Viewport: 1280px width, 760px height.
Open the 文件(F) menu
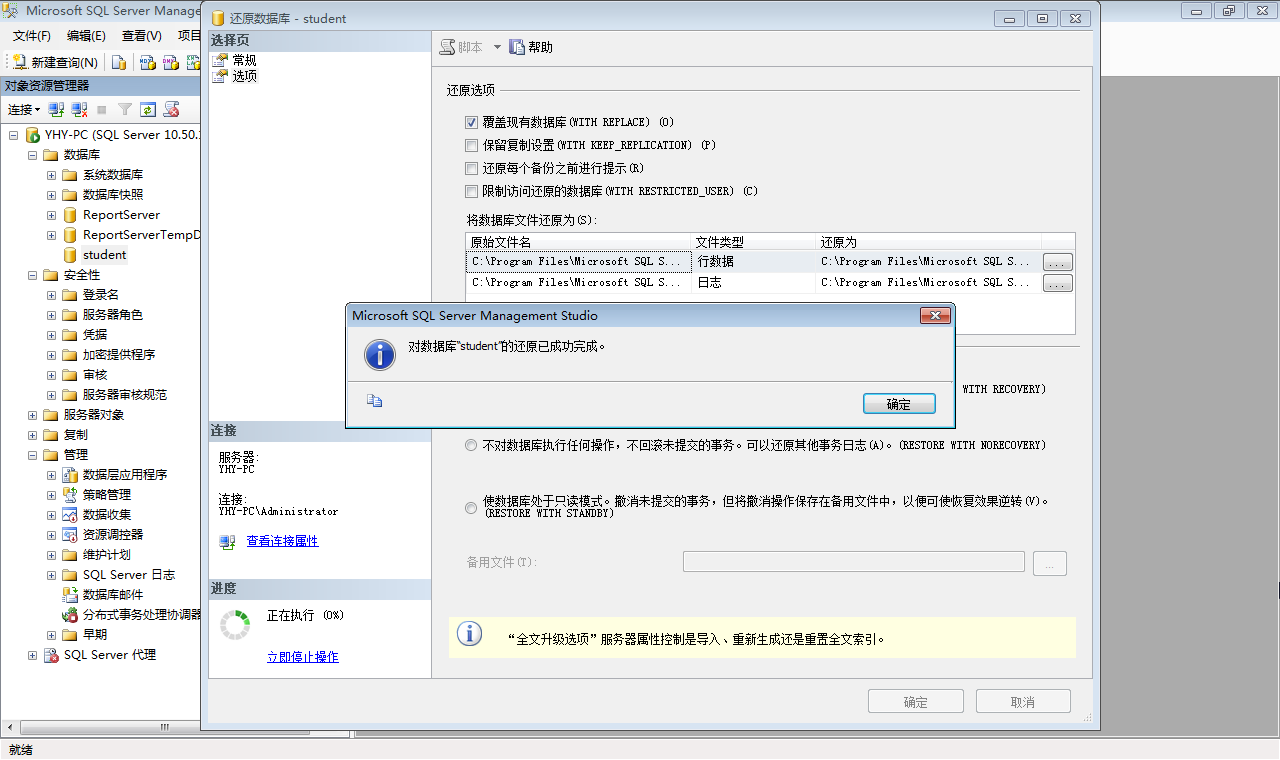point(32,35)
